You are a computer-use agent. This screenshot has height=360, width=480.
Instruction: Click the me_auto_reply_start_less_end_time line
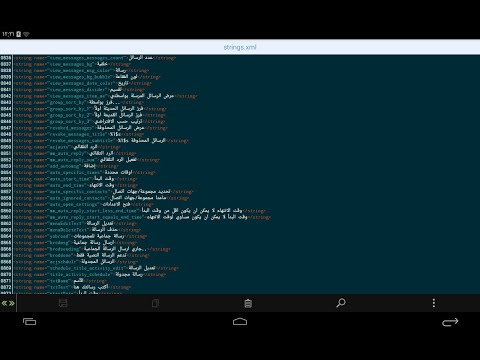(x=140, y=210)
